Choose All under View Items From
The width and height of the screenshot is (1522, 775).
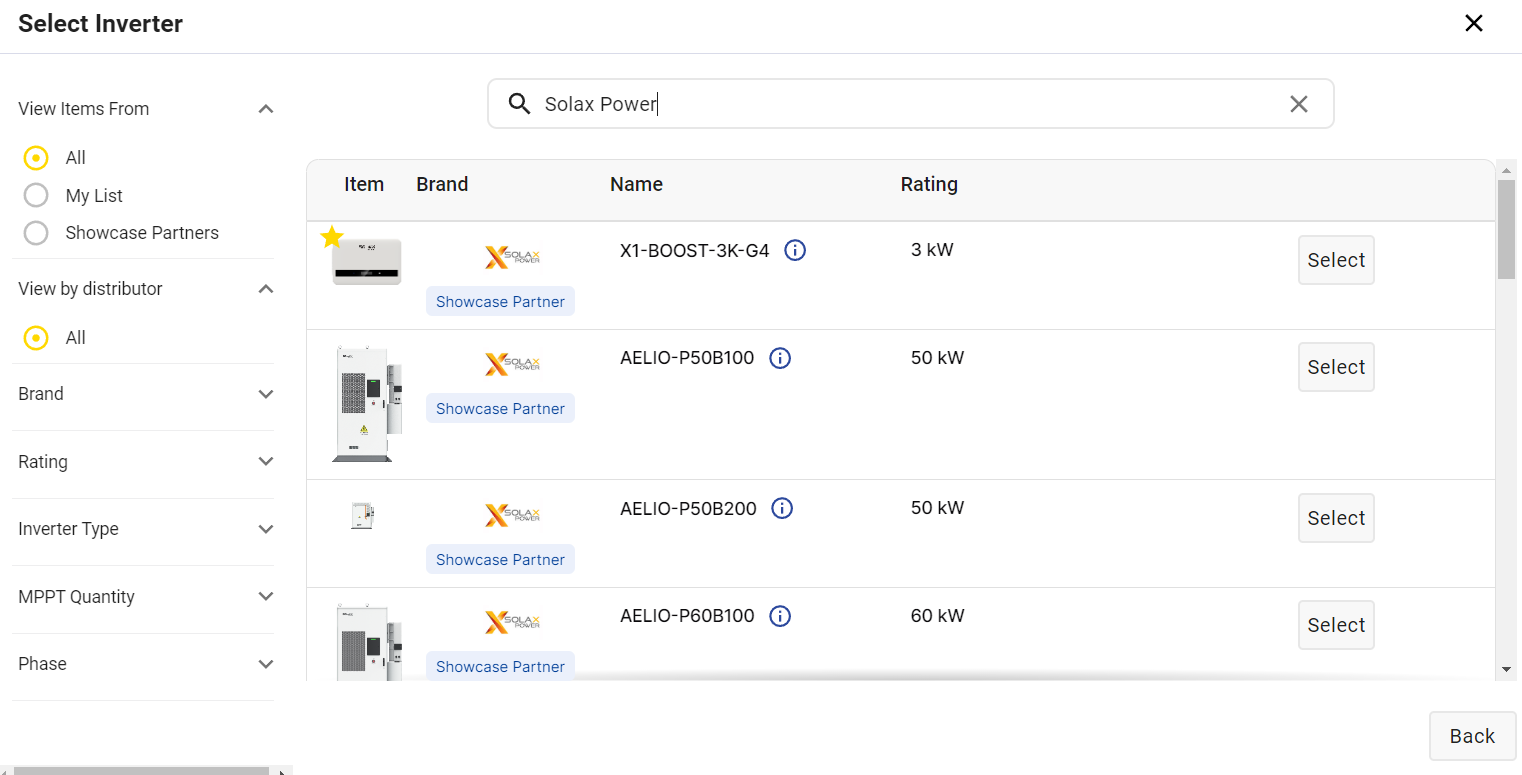(x=36, y=158)
